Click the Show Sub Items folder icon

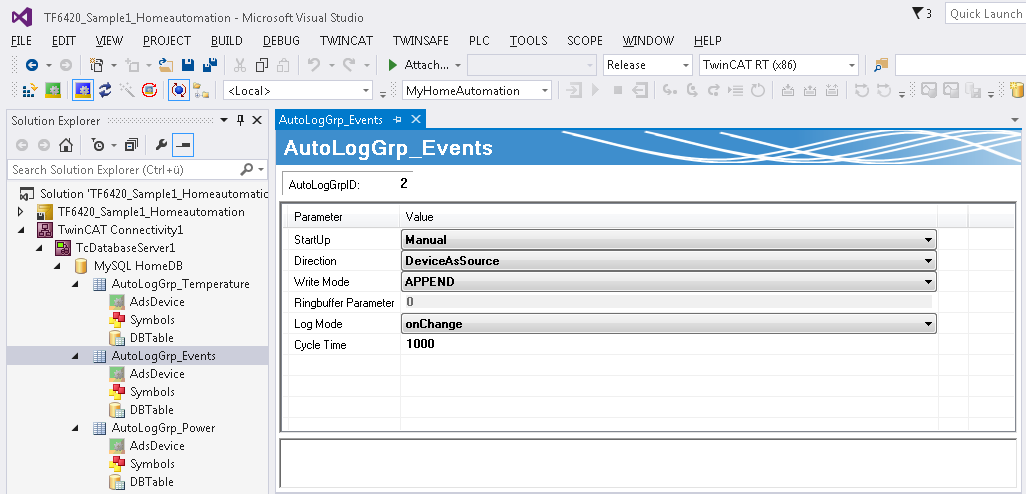point(200,91)
